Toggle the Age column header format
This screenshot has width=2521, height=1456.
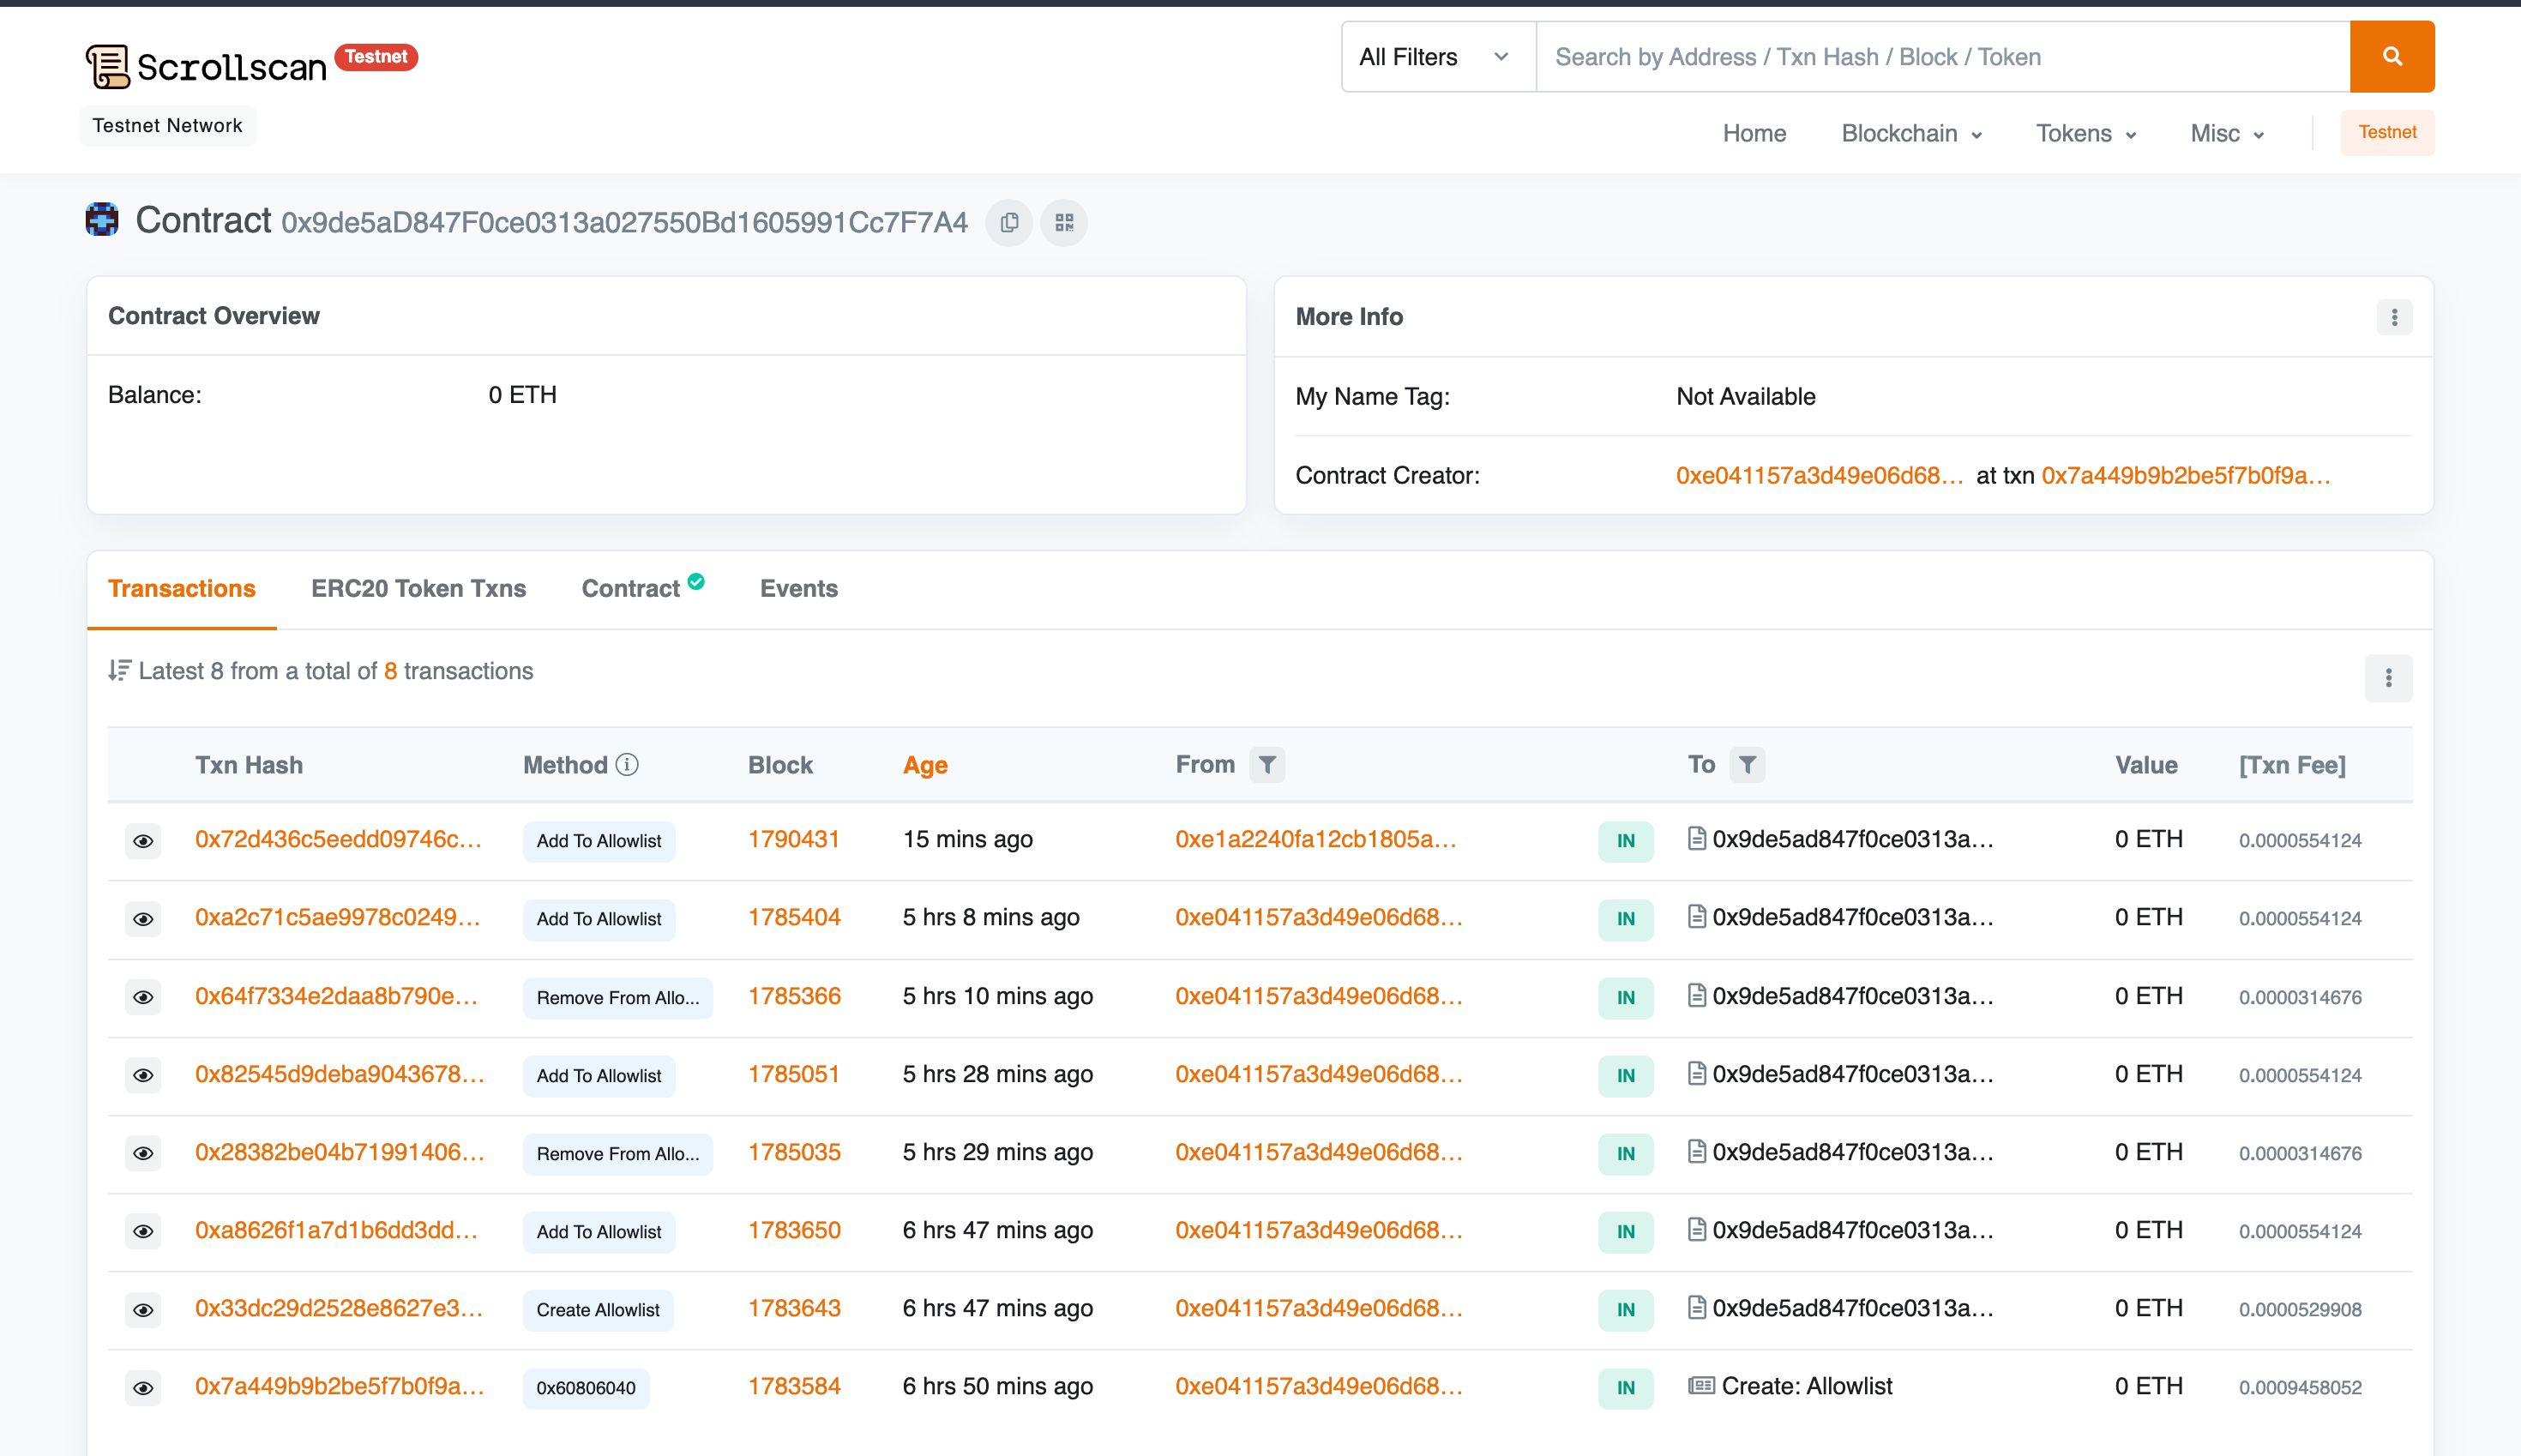925,765
